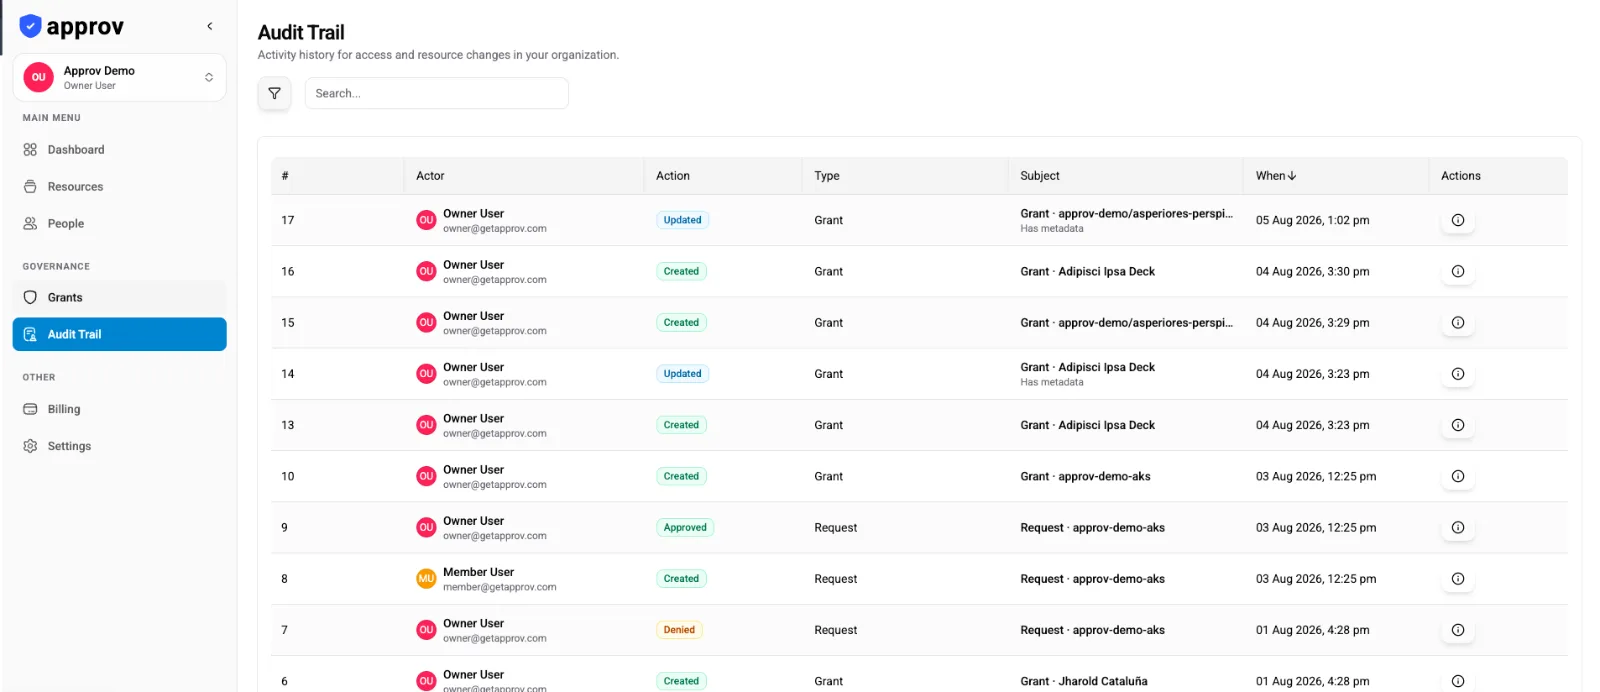Viewport: 1600px width, 692px height.
Task: Click 'Has metadata' text in row 14
Action: 1052,382
